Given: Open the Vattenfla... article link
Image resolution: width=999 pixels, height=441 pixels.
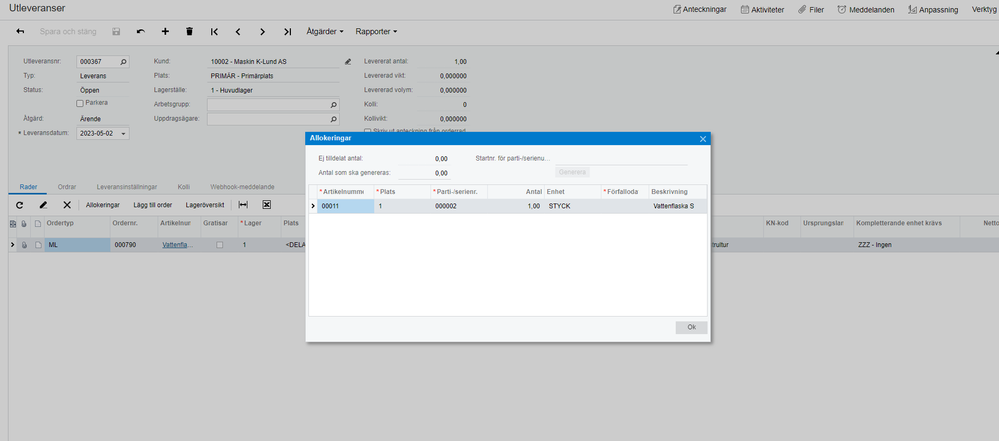Looking at the screenshot, I should click(175, 245).
